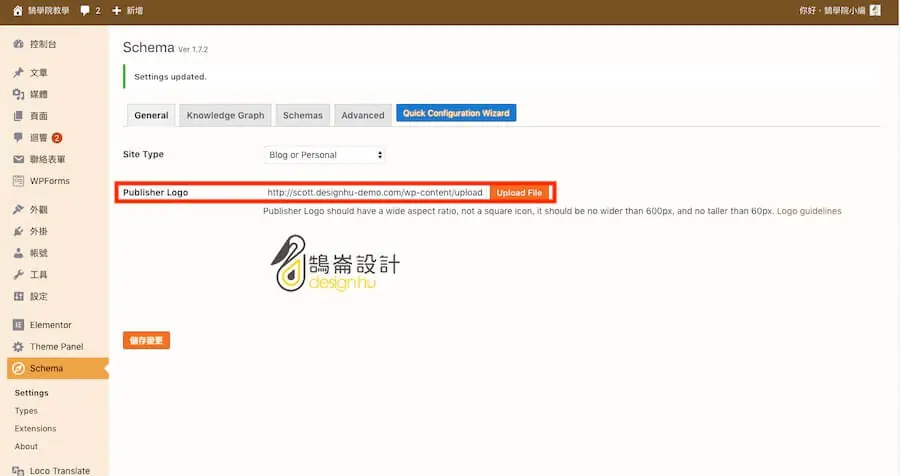This screenshot has height=476, width=900.
Task: Open Schema About submenu item
Action: (x=26, y=446)
